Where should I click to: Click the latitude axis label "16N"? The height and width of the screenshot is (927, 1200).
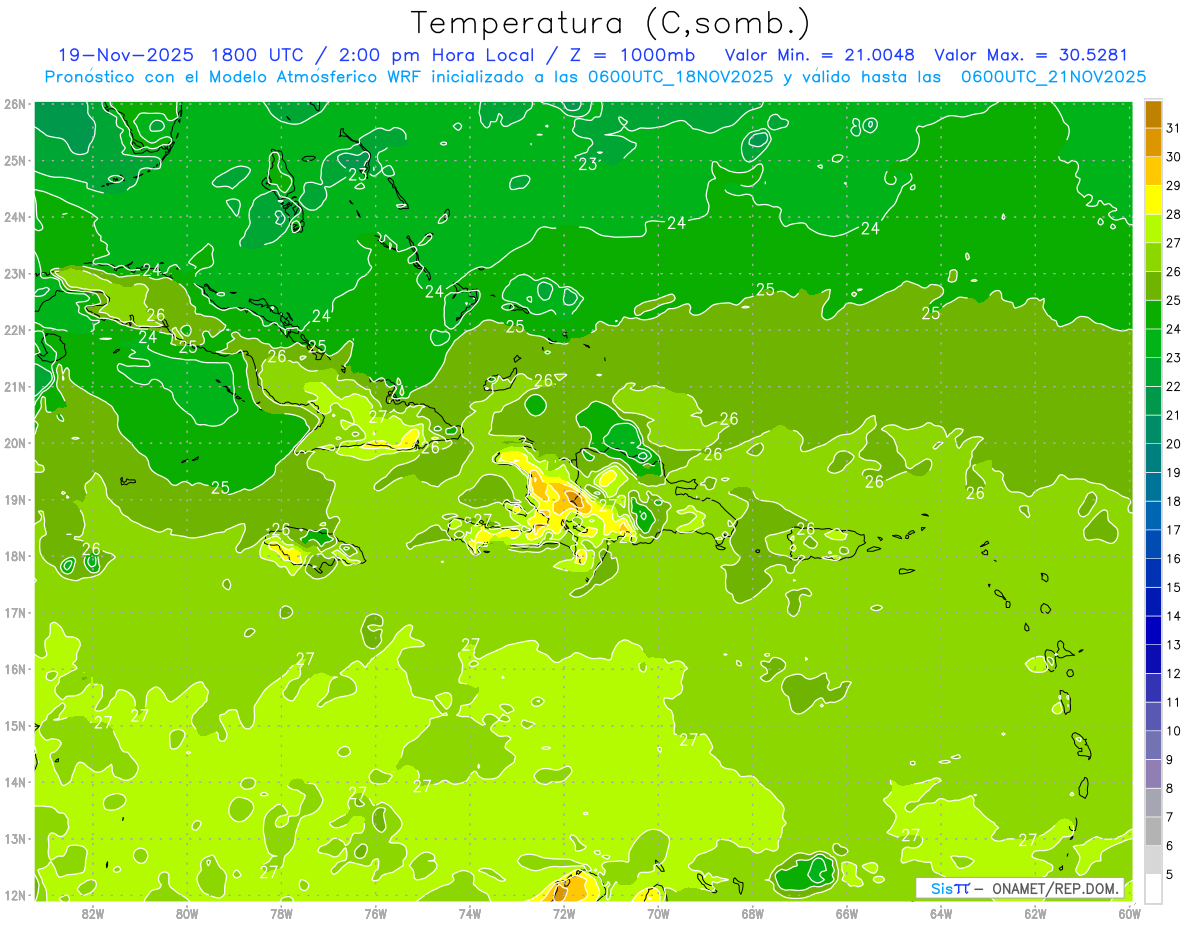15,669
